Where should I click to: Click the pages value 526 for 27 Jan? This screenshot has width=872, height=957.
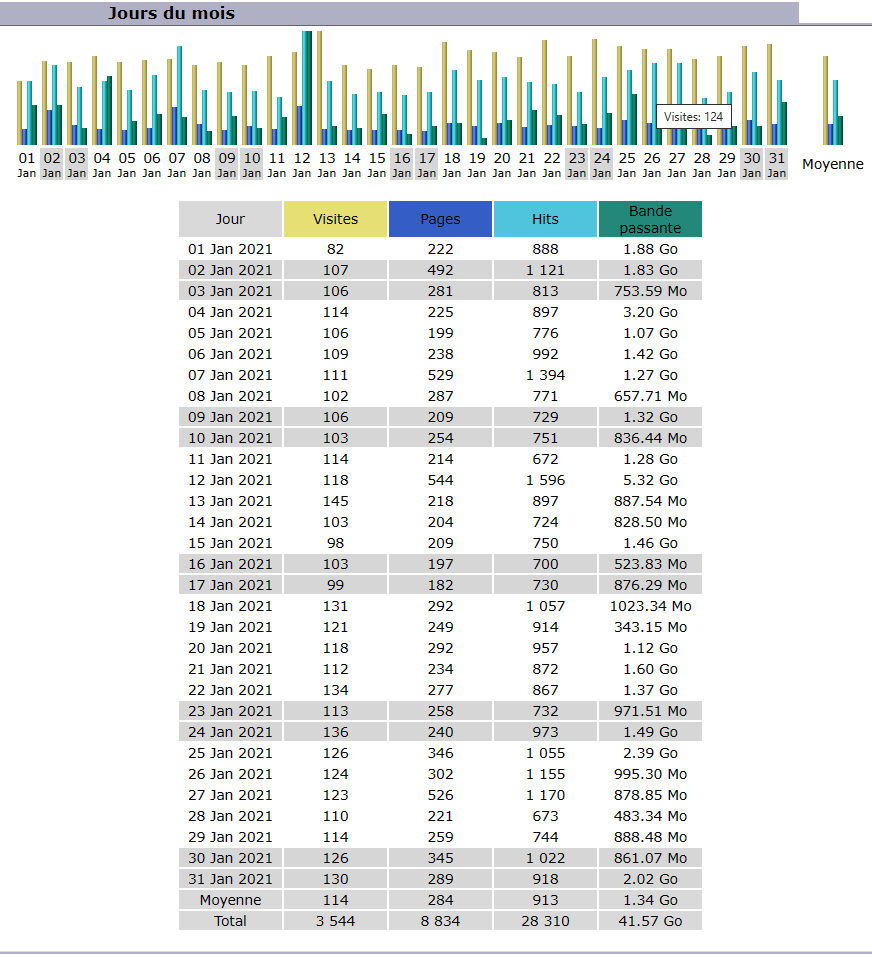point(440,795)
